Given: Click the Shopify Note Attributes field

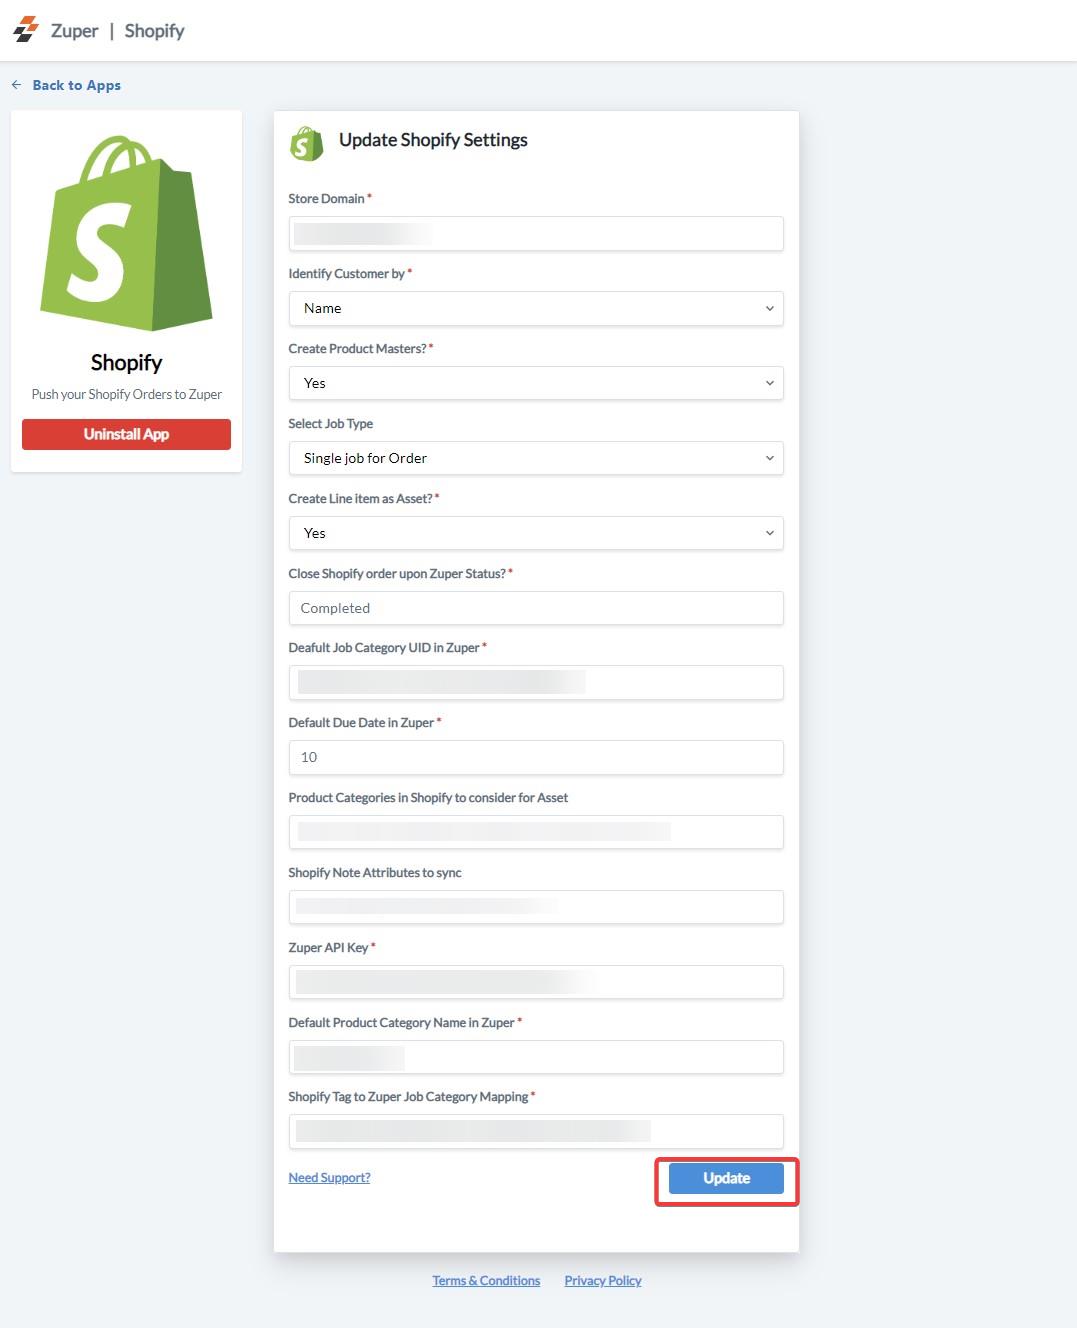Looking at the screenshot, I should coord(536,907).
